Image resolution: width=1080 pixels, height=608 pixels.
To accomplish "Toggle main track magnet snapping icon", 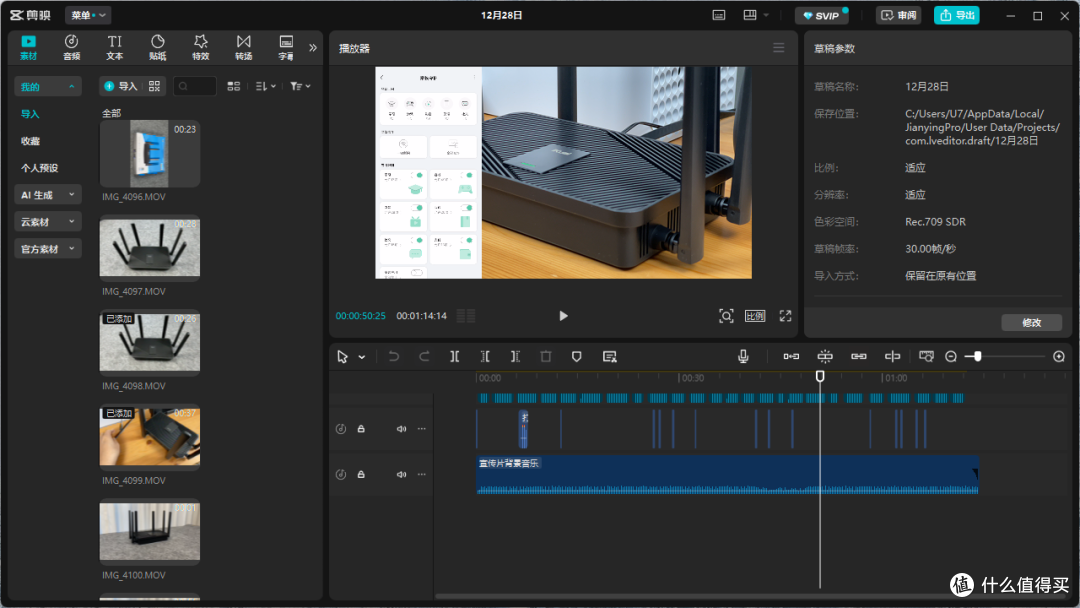I will (x=791, y=357).
